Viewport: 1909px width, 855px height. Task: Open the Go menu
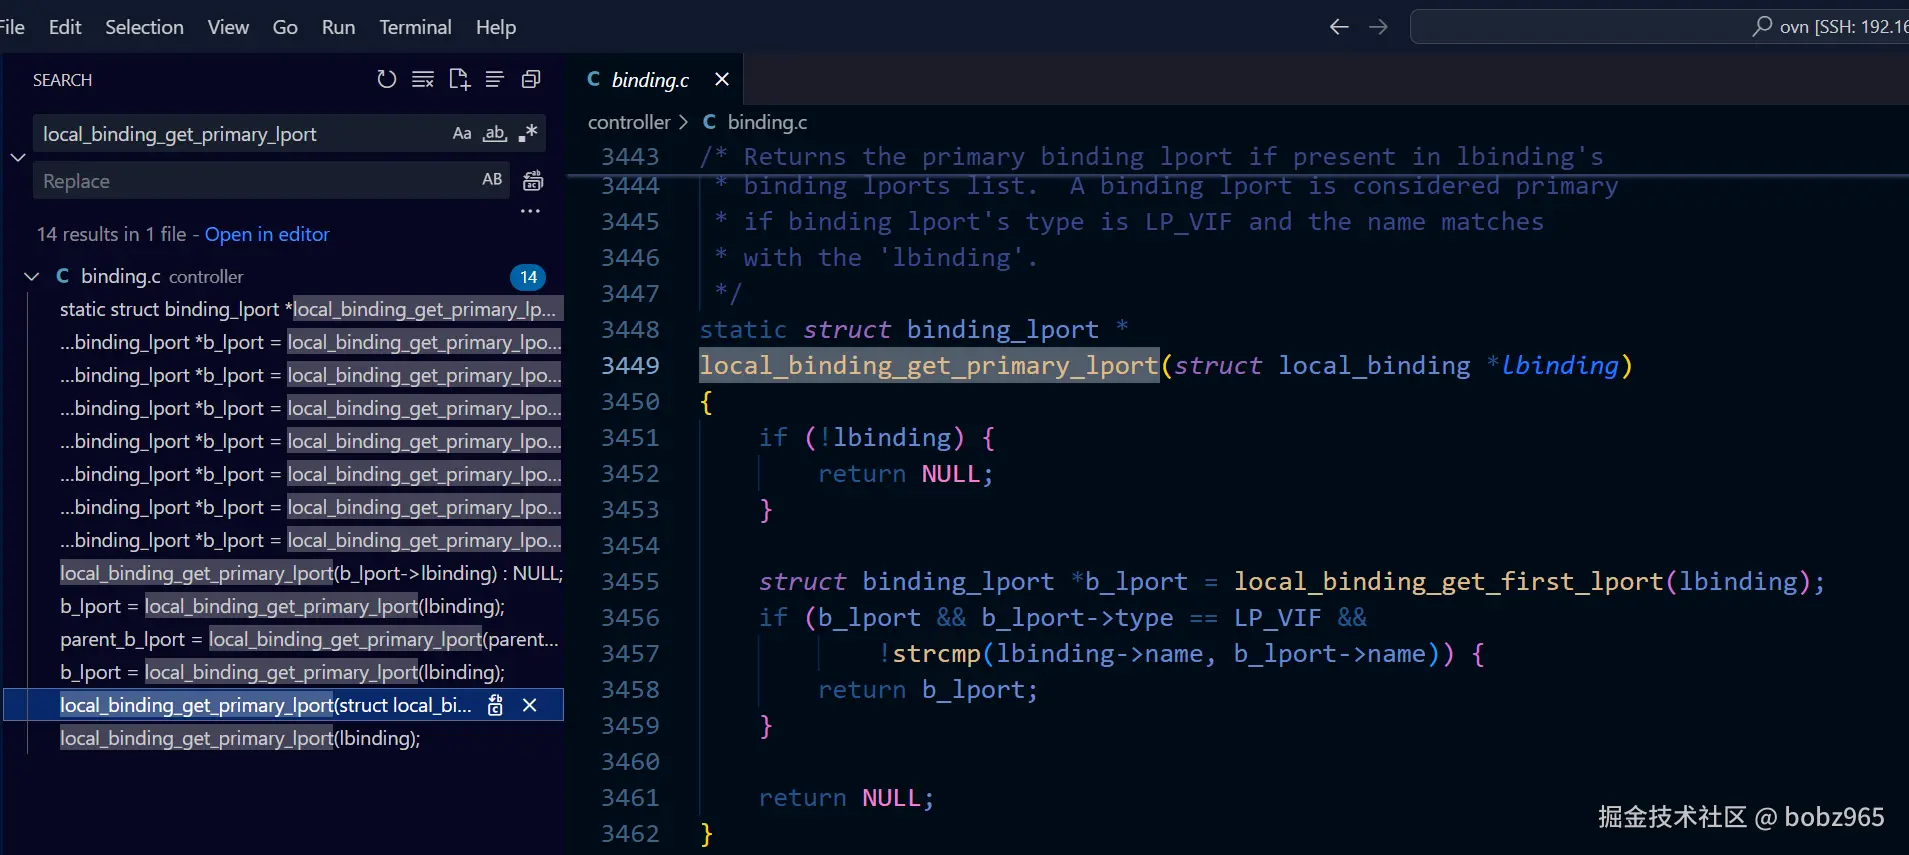(285, 27)
